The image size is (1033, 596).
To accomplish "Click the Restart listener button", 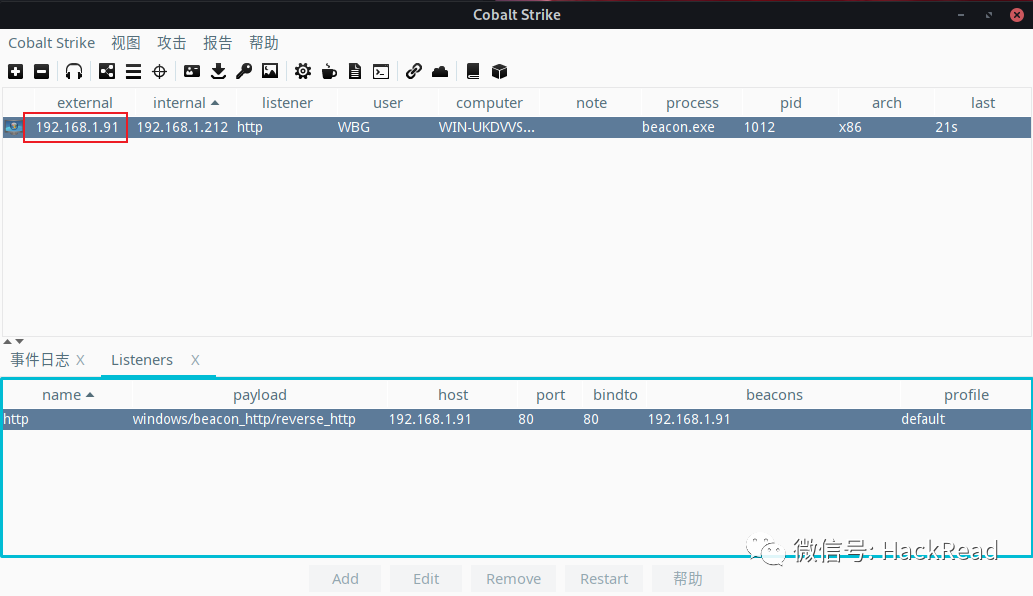I will pos(604,579).
